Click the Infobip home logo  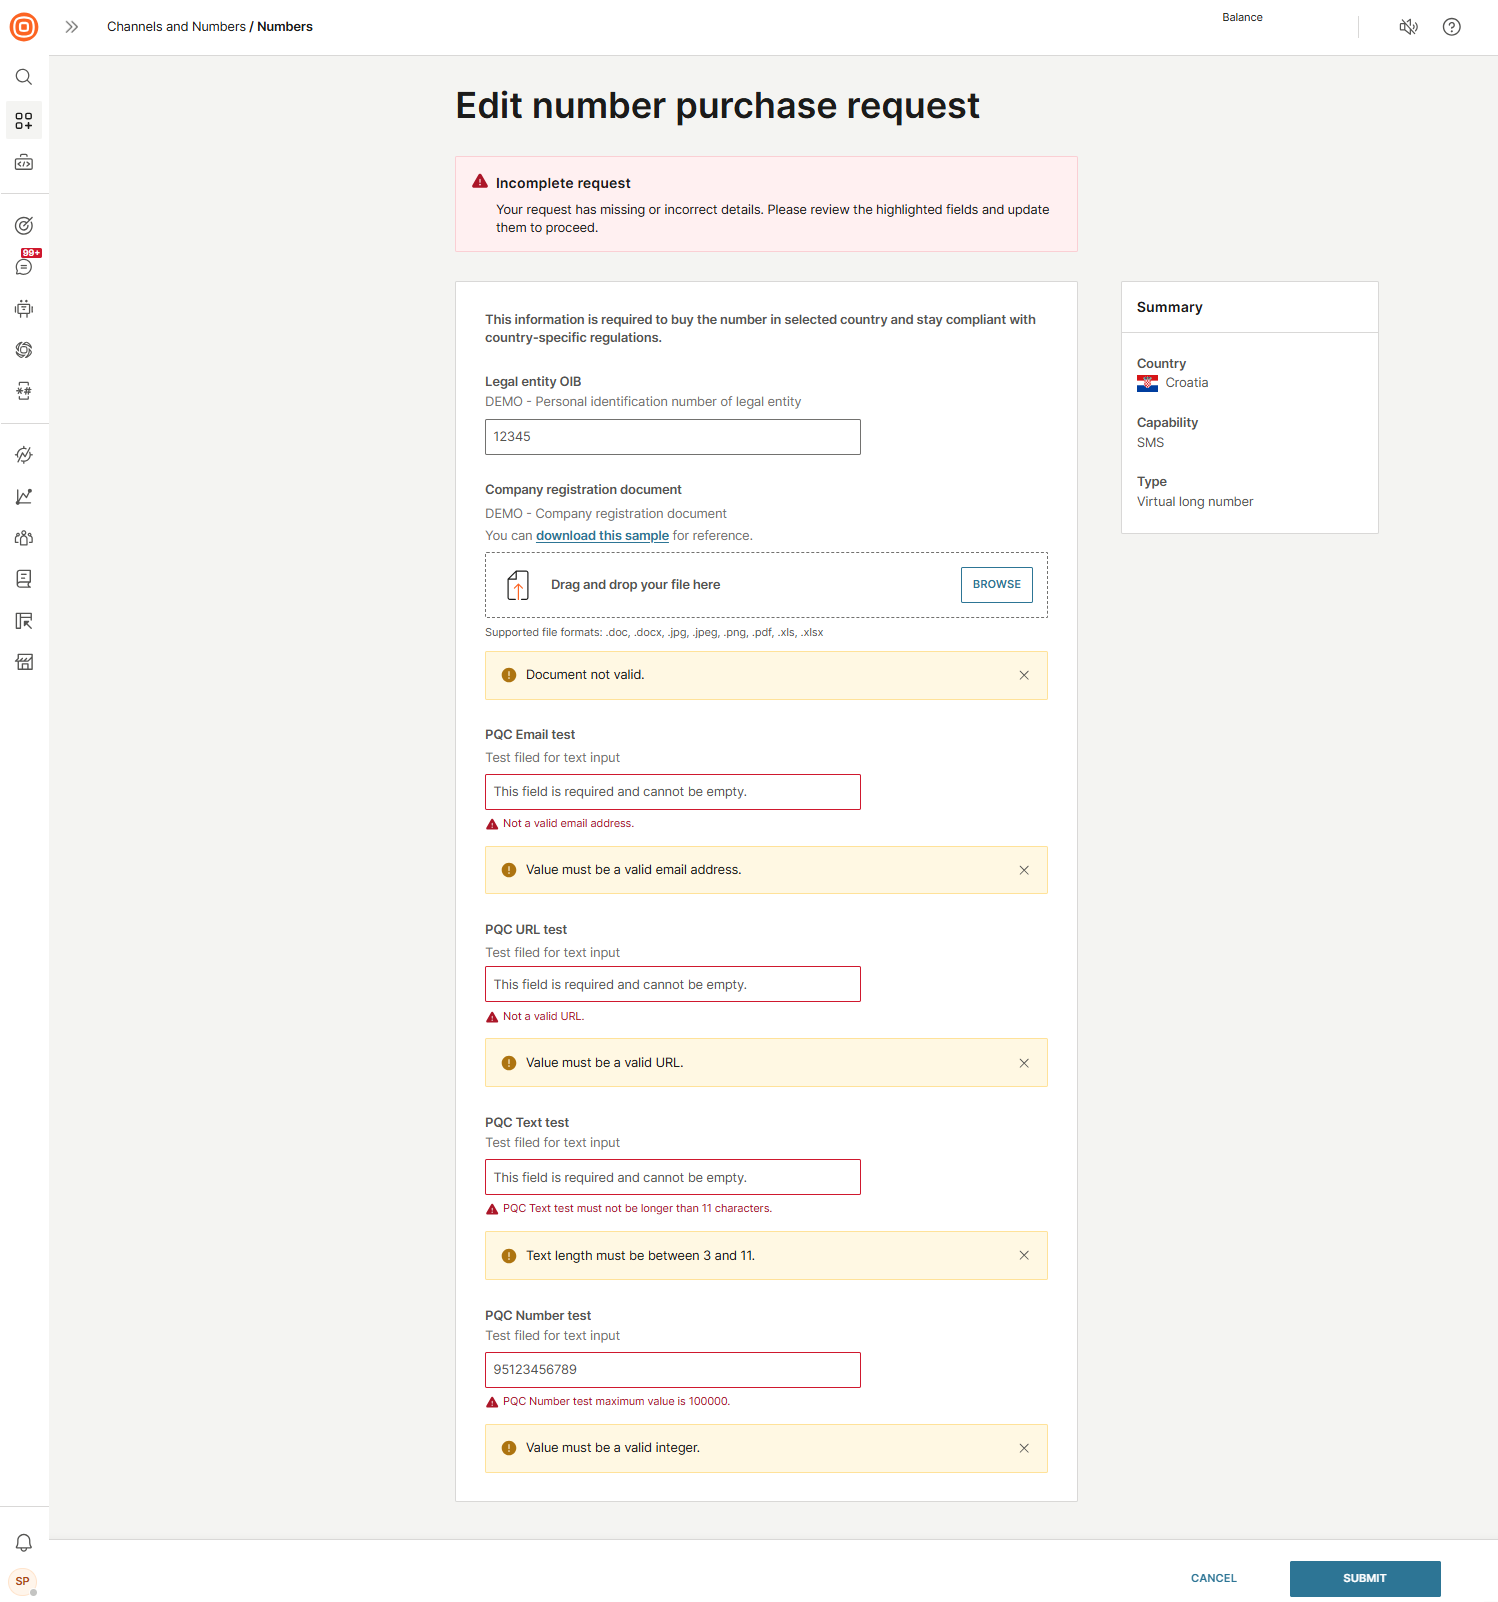click(24, 27)
